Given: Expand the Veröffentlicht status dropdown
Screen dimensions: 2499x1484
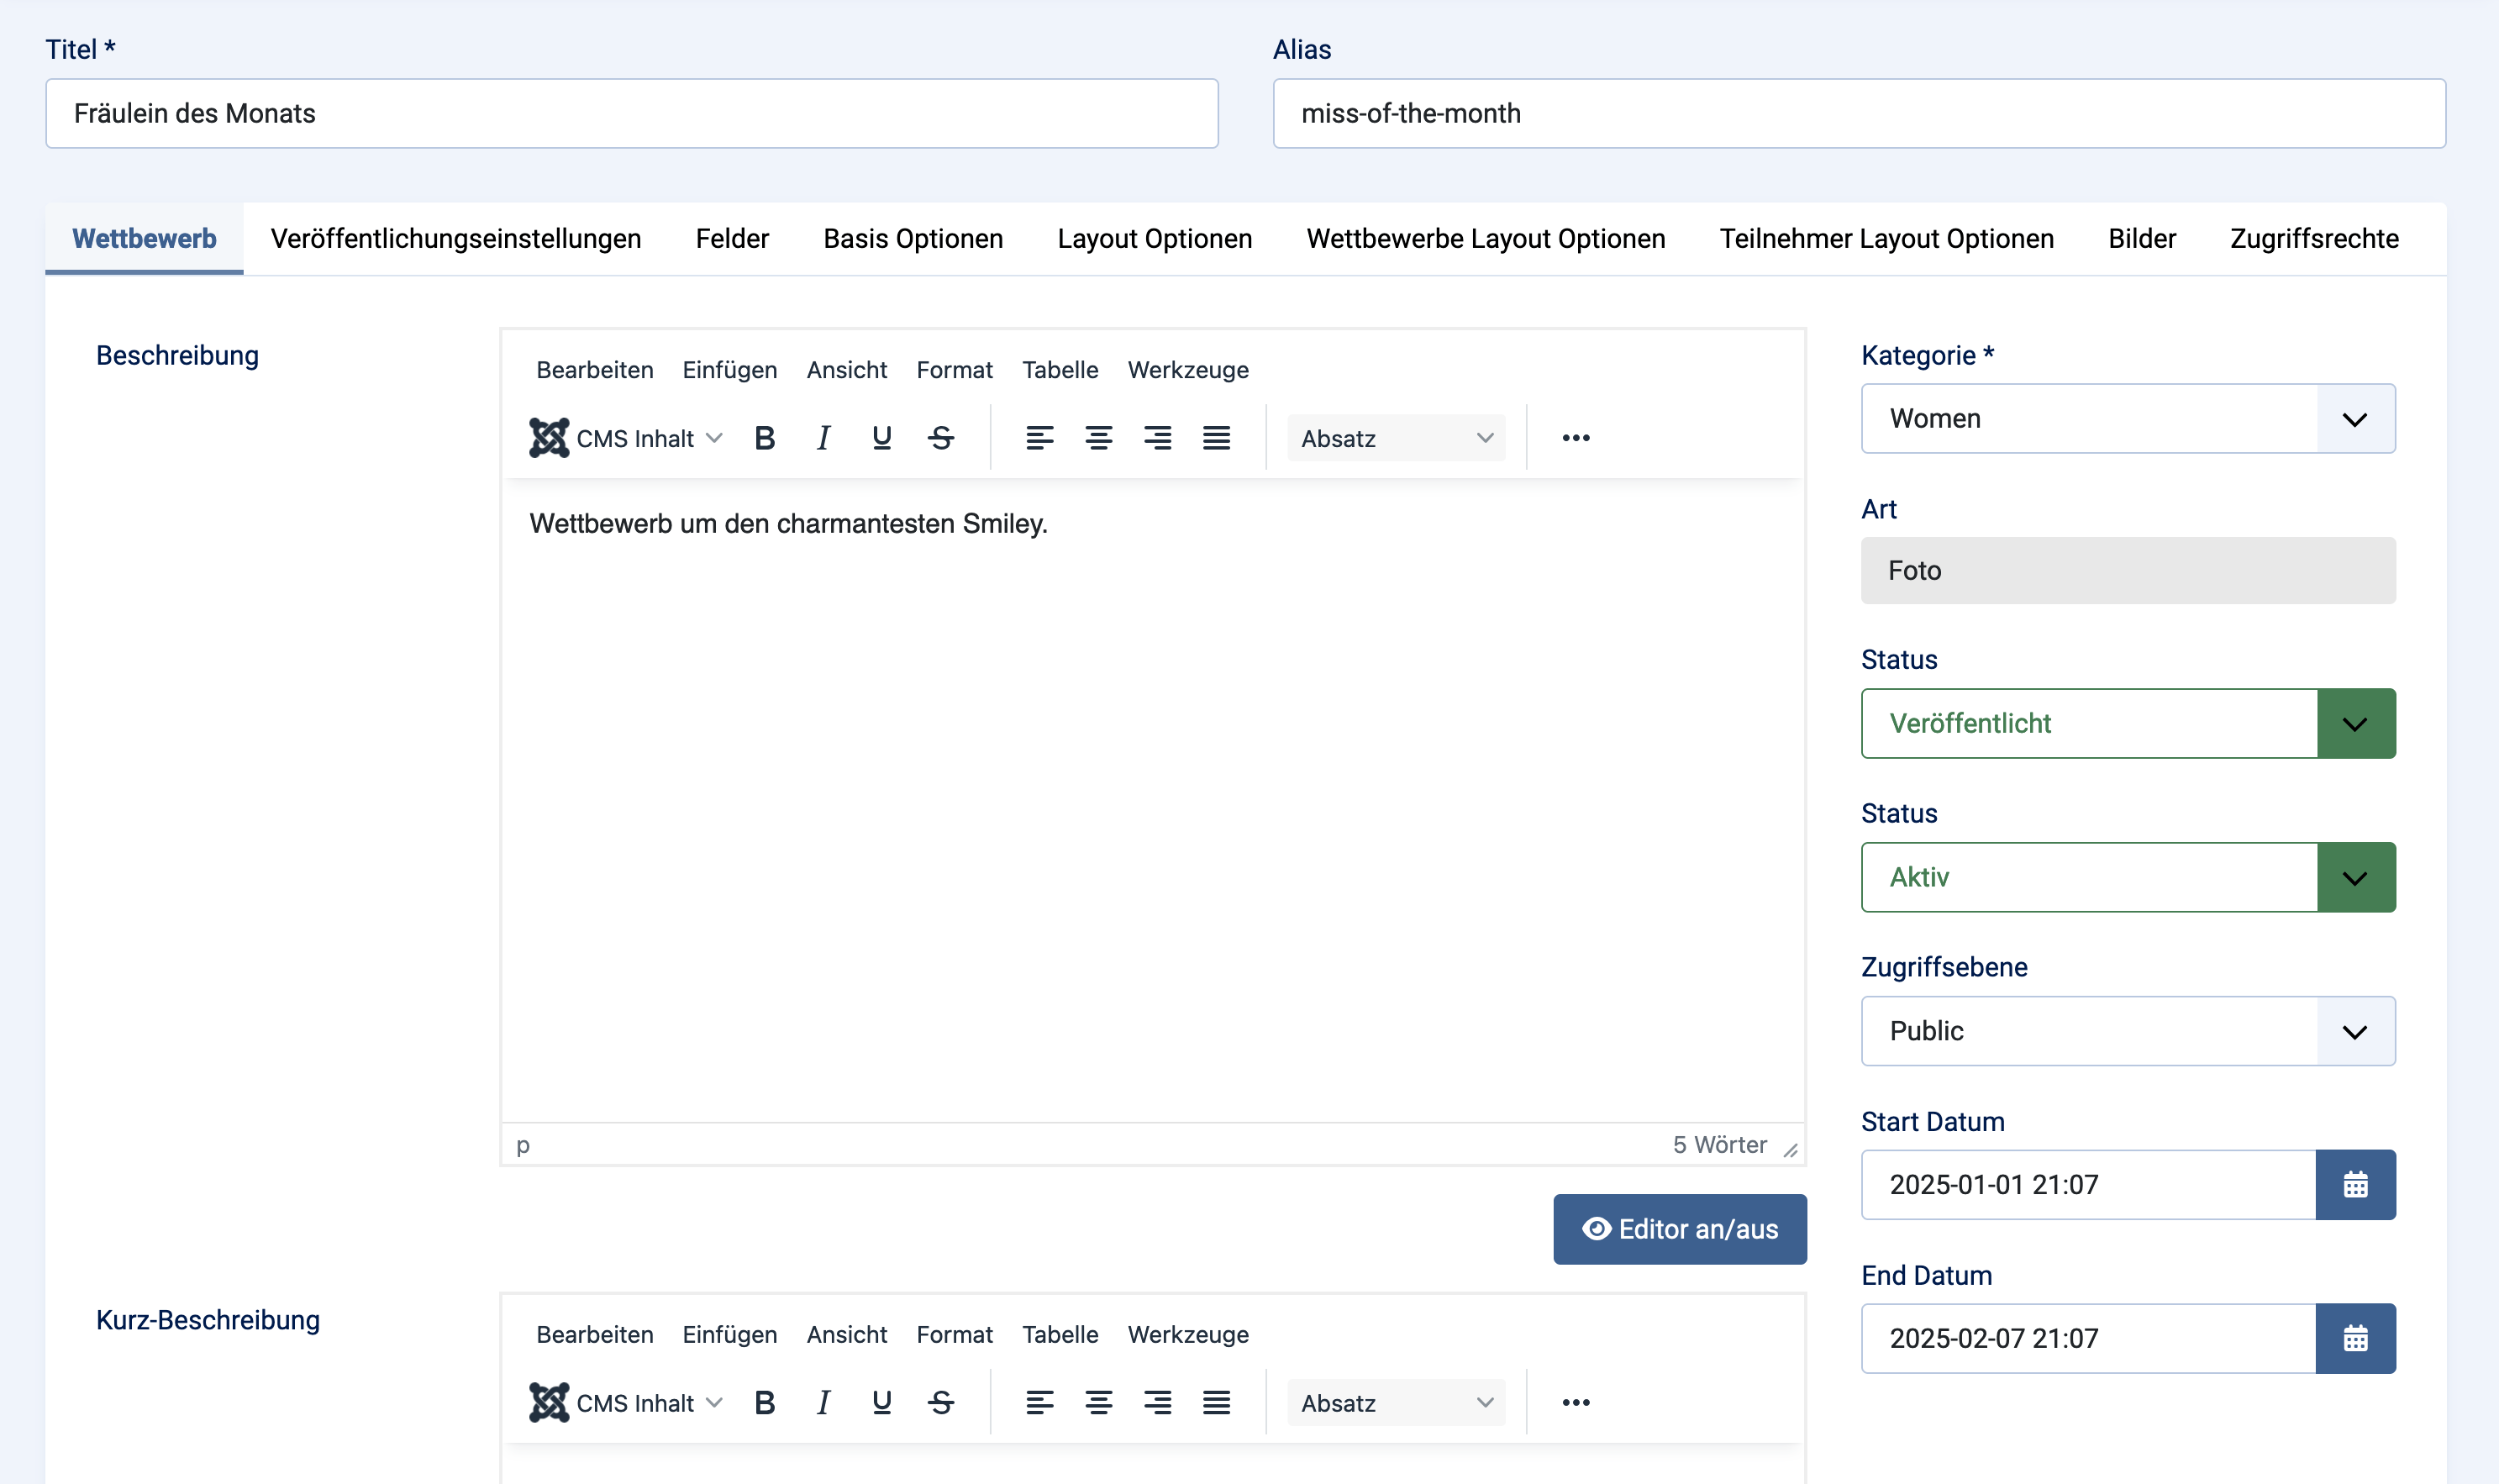Looking at the screenshot, I should tap(2127, 723).
